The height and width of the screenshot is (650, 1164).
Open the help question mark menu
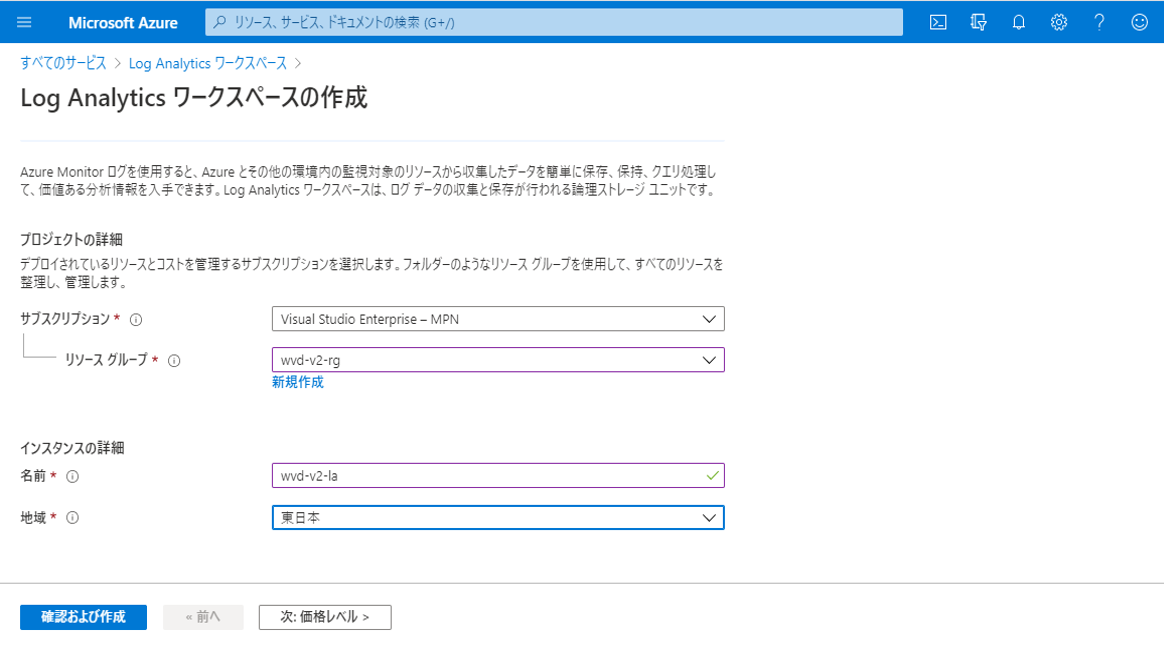(1098, 21)
